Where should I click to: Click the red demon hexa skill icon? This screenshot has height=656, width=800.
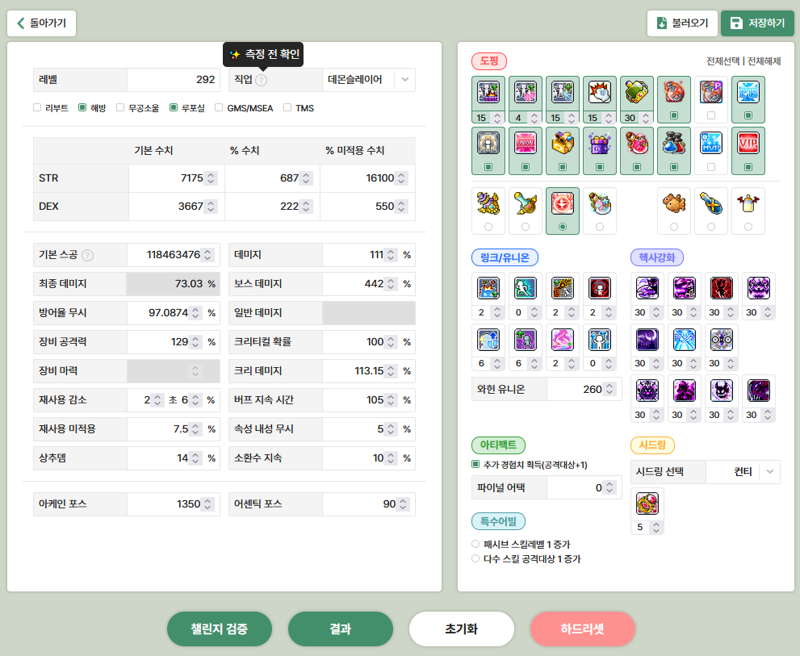tap(721, 288)
